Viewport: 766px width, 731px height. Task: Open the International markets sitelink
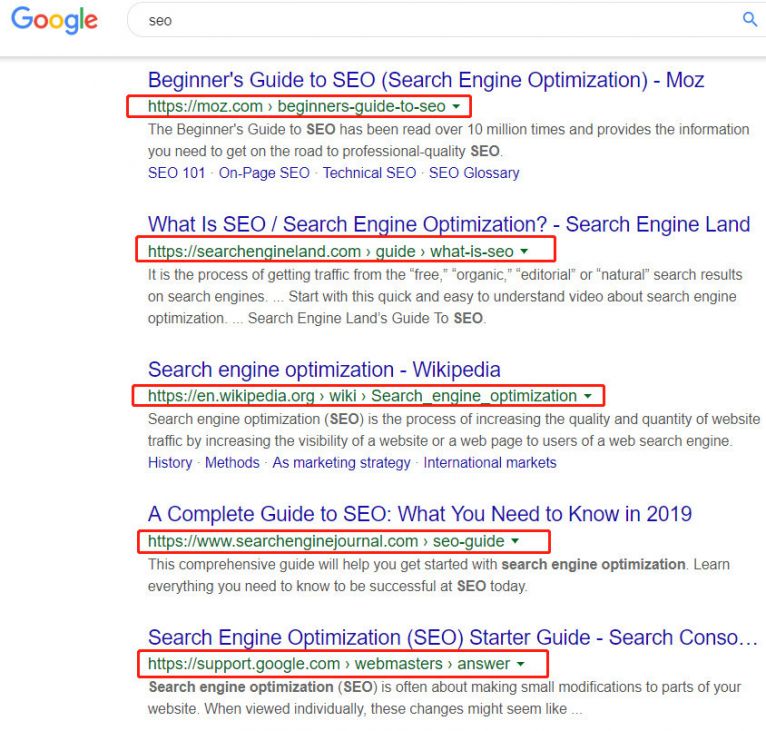tap(490, 463)
